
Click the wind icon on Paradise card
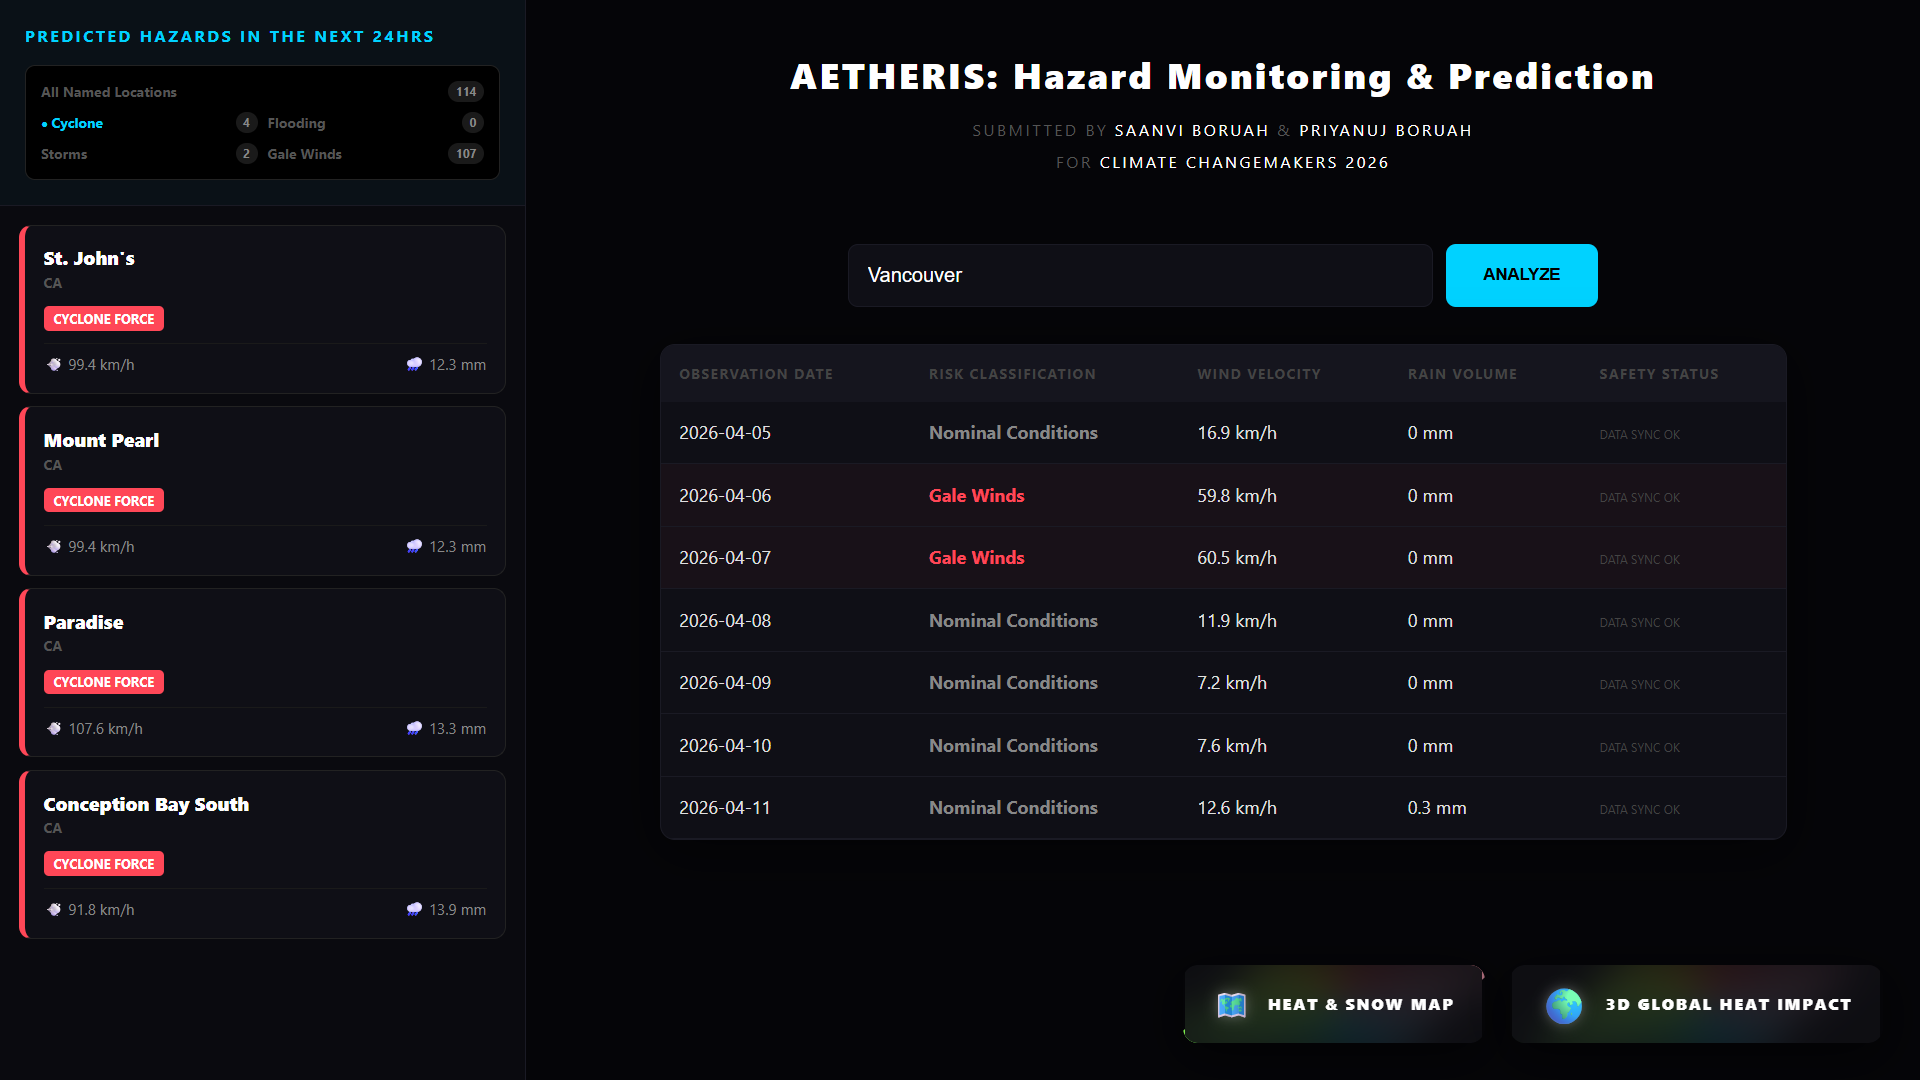[x=54, y=729]
